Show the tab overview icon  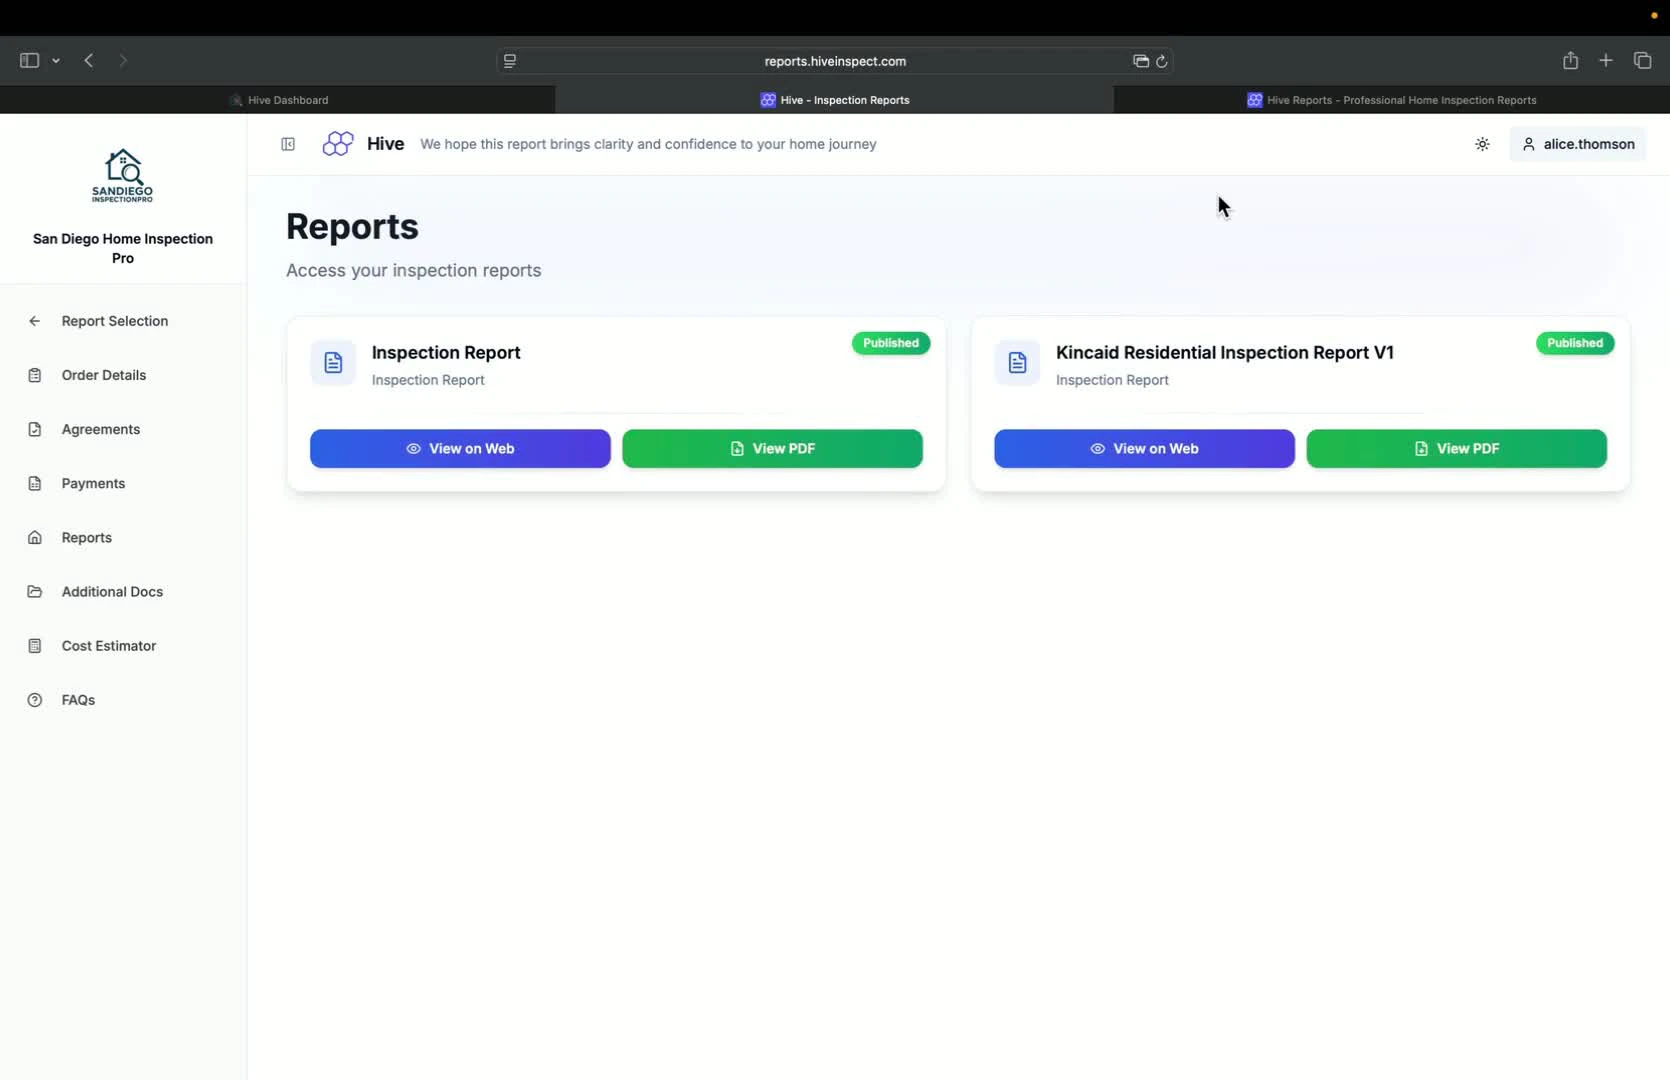click(1642, 61)
